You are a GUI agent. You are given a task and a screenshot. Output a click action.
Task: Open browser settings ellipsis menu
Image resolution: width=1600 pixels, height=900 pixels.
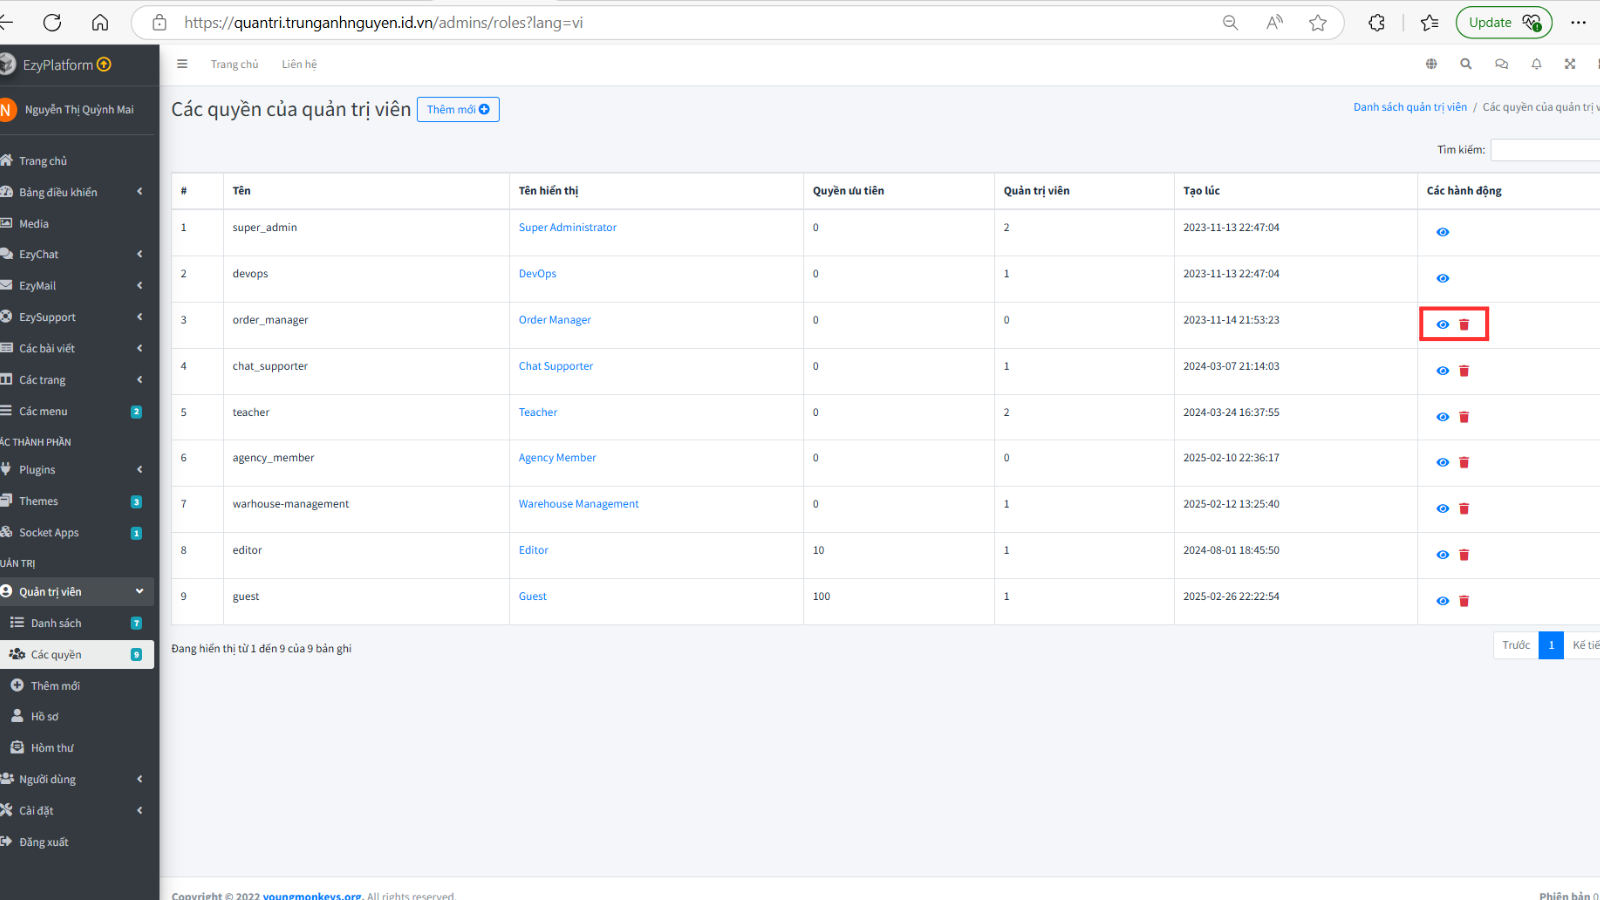coord(1578,22)
